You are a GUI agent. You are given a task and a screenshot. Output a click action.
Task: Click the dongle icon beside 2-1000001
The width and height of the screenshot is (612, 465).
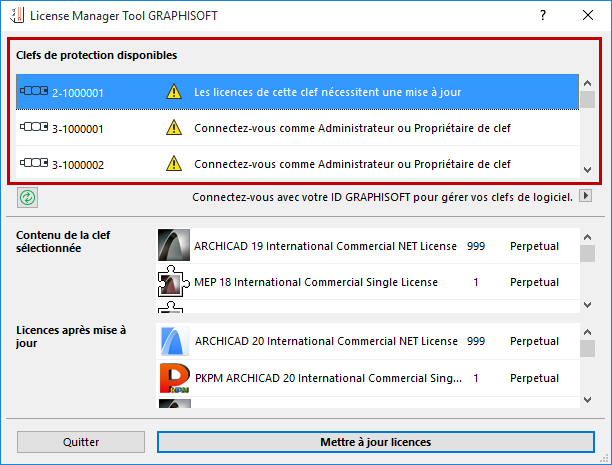coord(34,91)
